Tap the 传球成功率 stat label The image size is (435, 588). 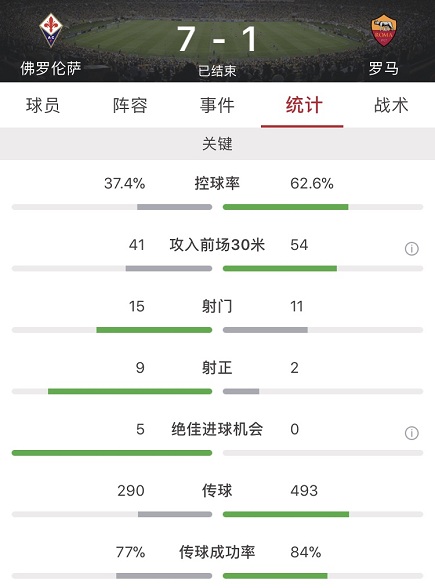point(217,552)
